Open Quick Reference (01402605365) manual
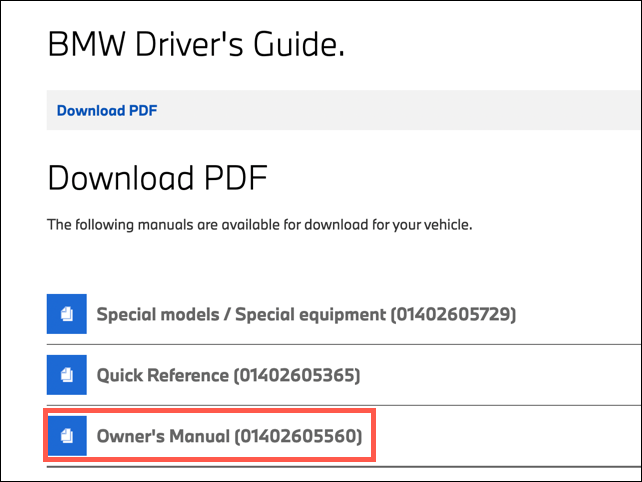642x482 pixels. 228,375
